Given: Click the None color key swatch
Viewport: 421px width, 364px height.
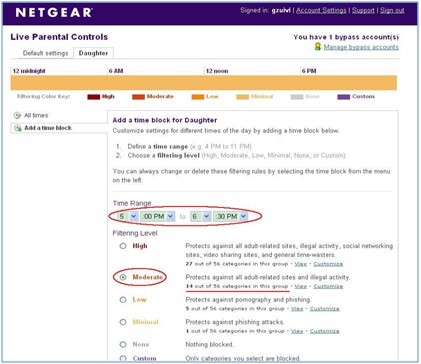Looking at the screenshot, I should tap(297, 97).
